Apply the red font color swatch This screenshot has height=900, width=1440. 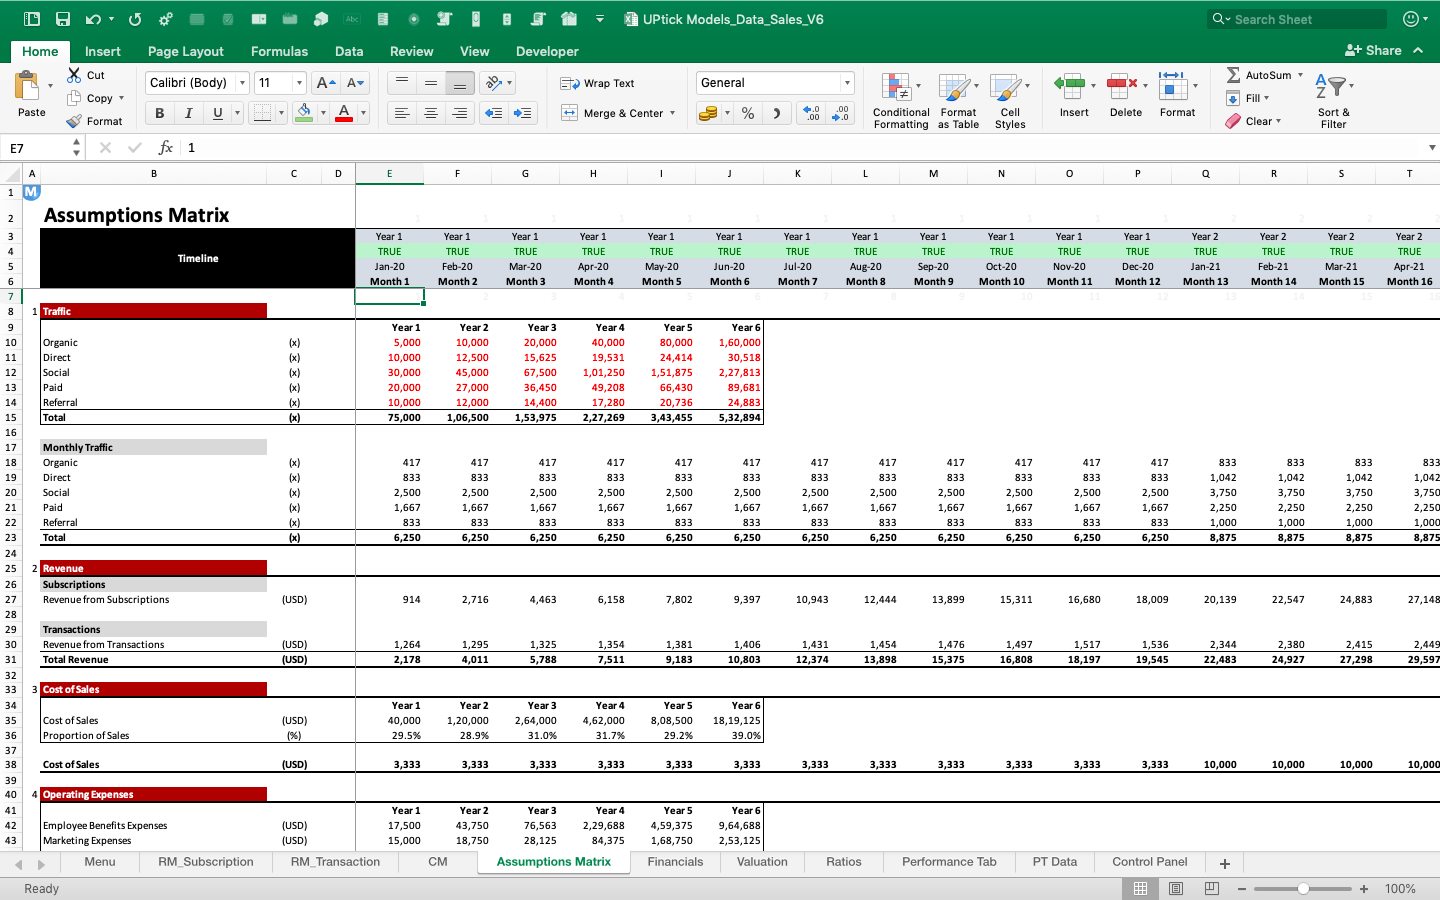(x=344, y=113)
